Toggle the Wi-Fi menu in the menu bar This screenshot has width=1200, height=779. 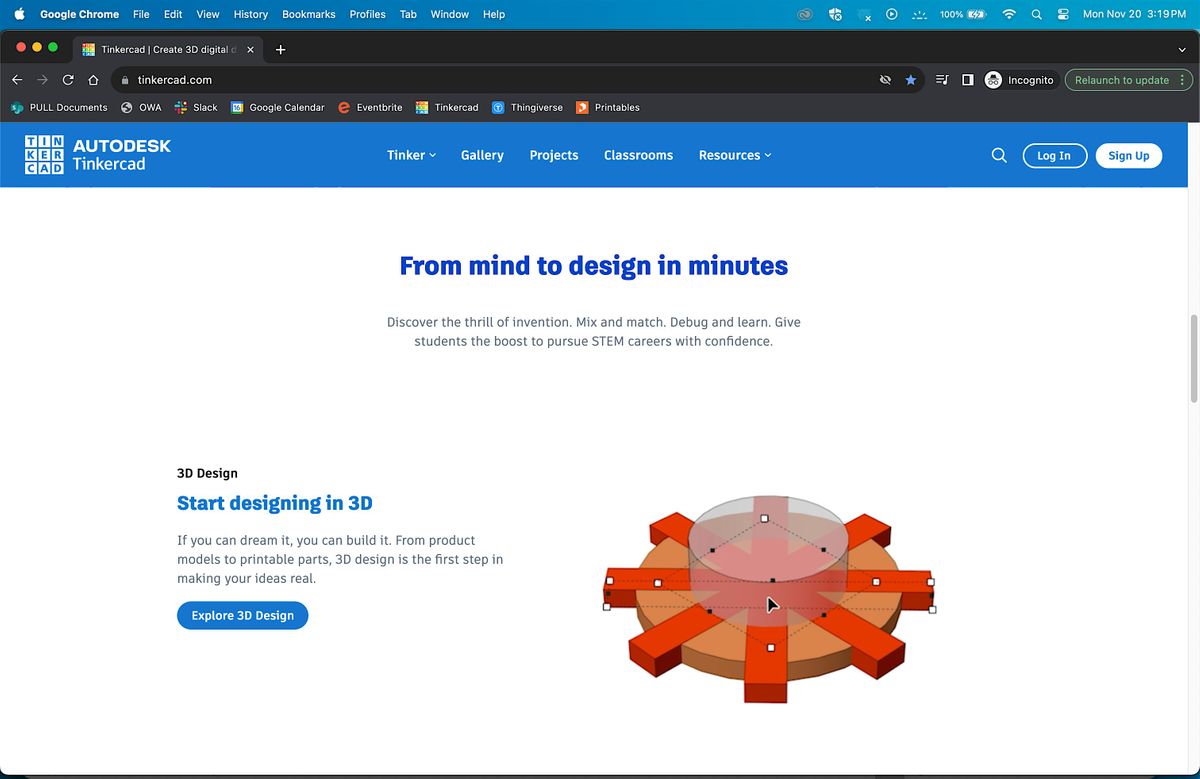pos(1009,14)
